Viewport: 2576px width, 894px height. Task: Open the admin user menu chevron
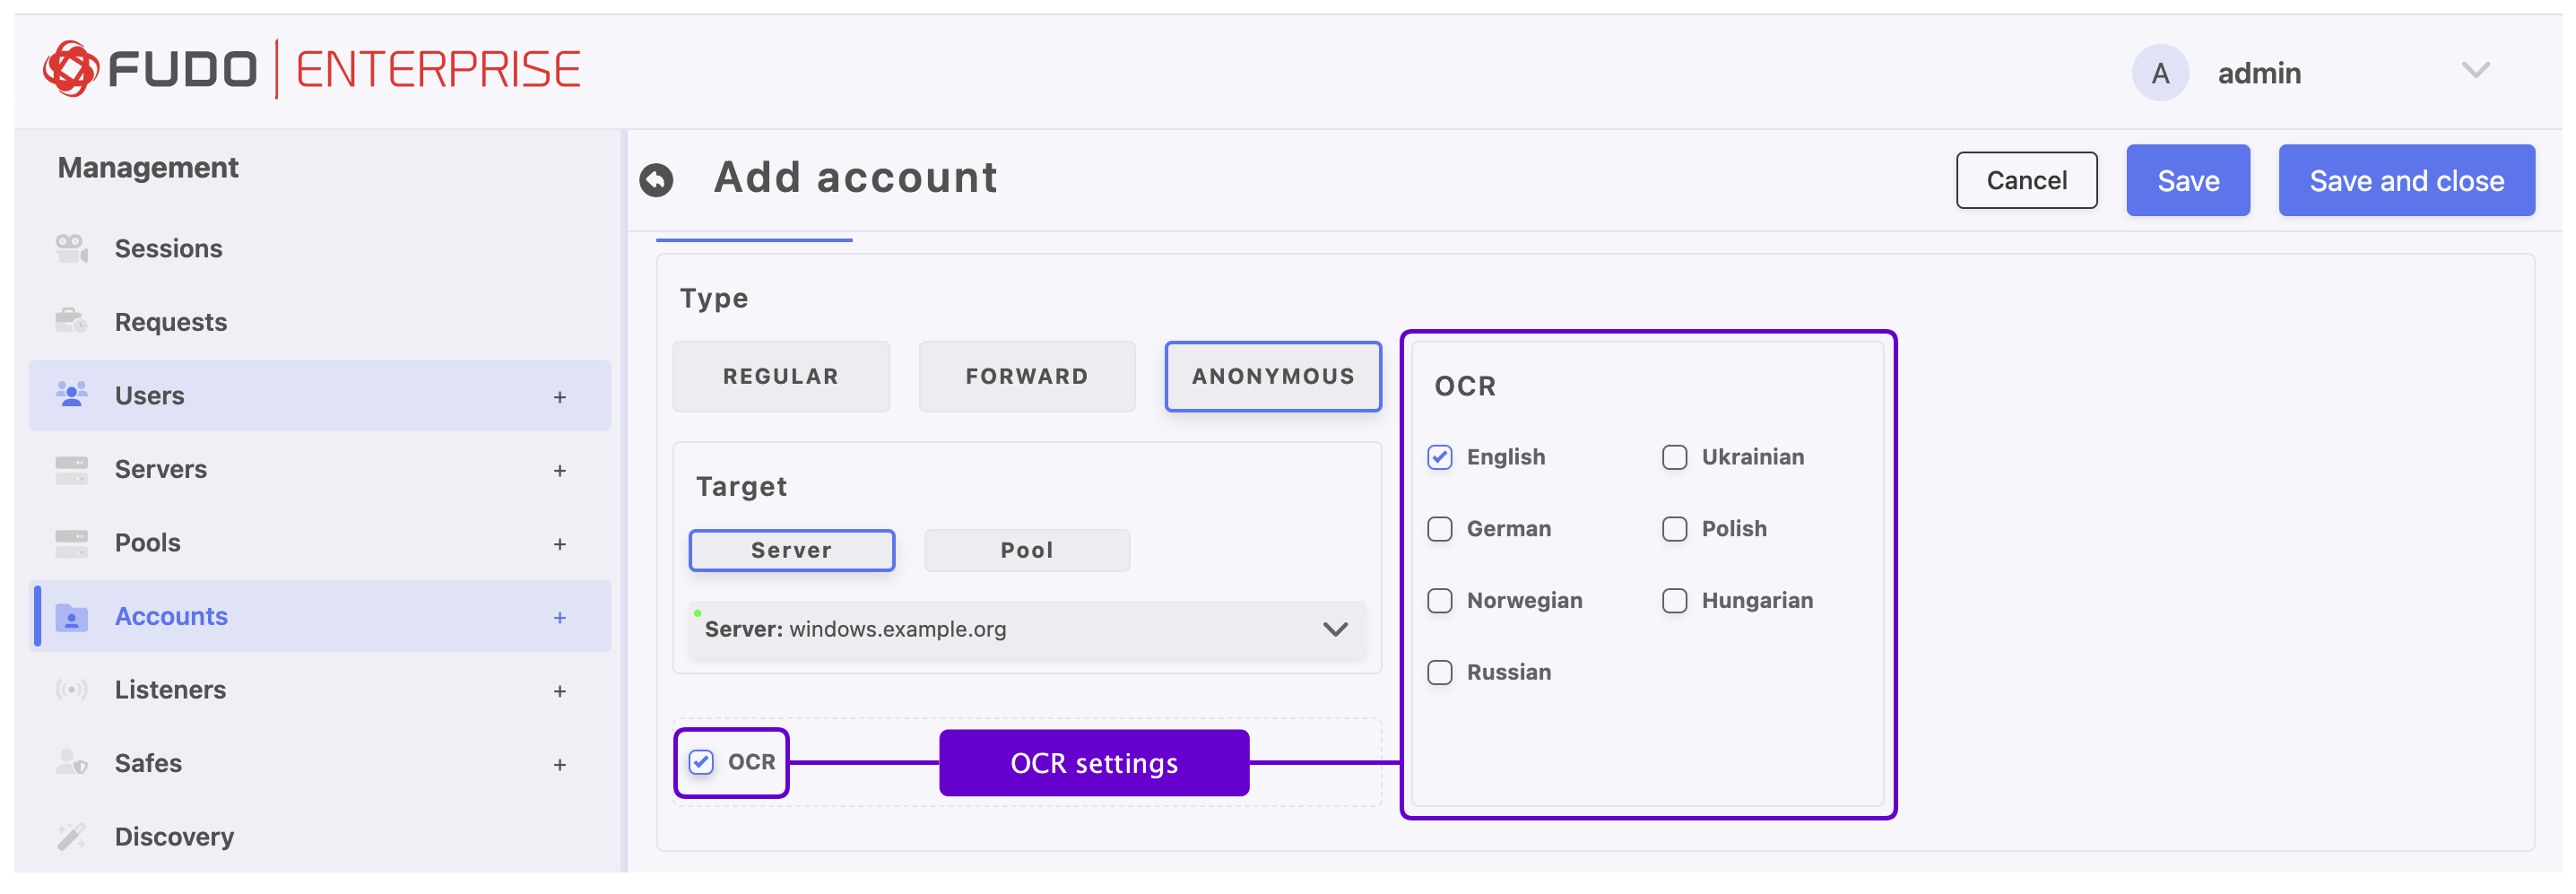[2475, 70]
